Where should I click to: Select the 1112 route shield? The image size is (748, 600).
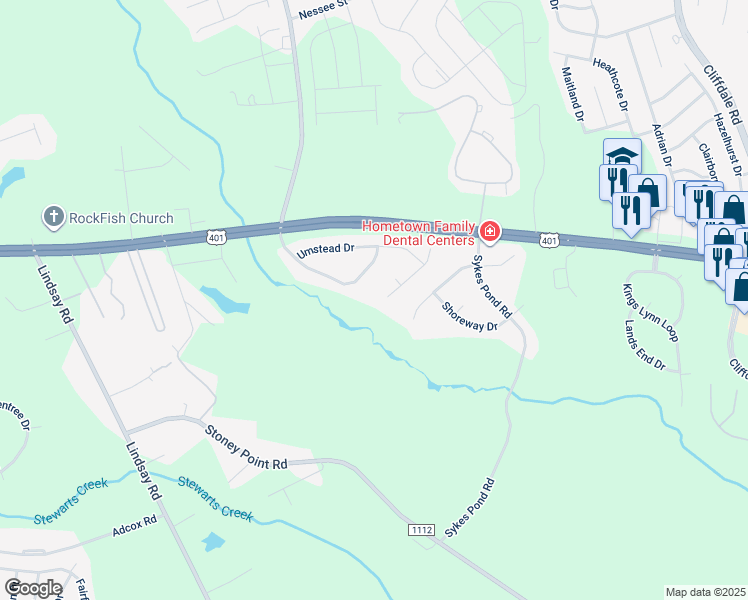pos(421,530)
